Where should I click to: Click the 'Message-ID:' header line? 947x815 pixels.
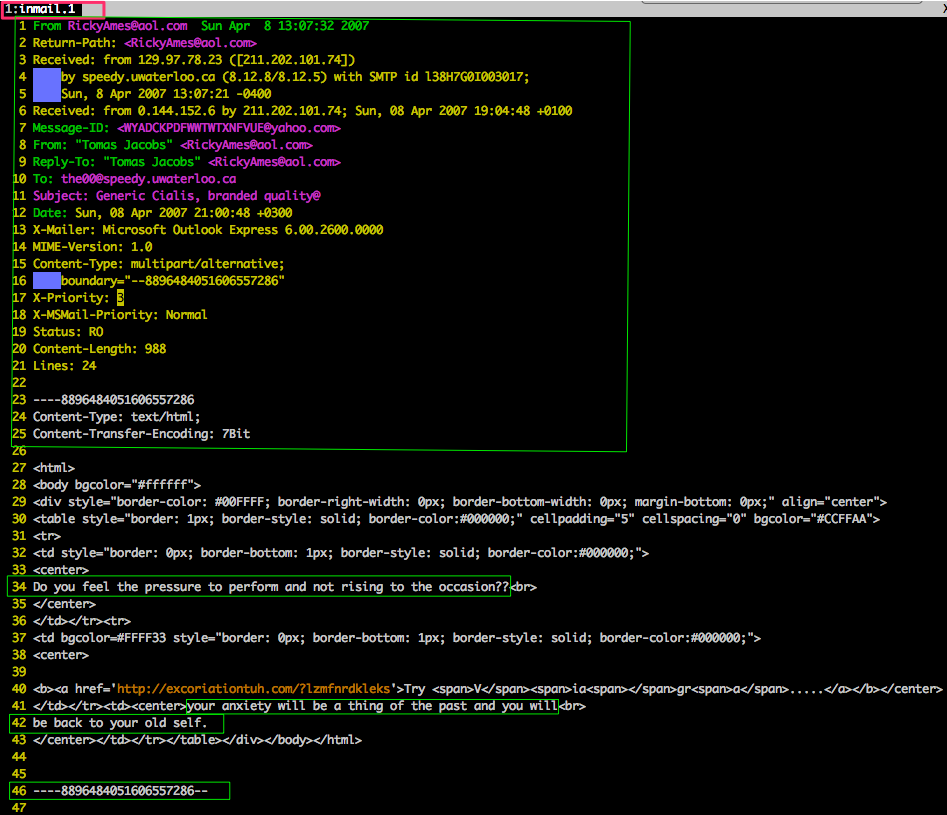click(187, 127)
